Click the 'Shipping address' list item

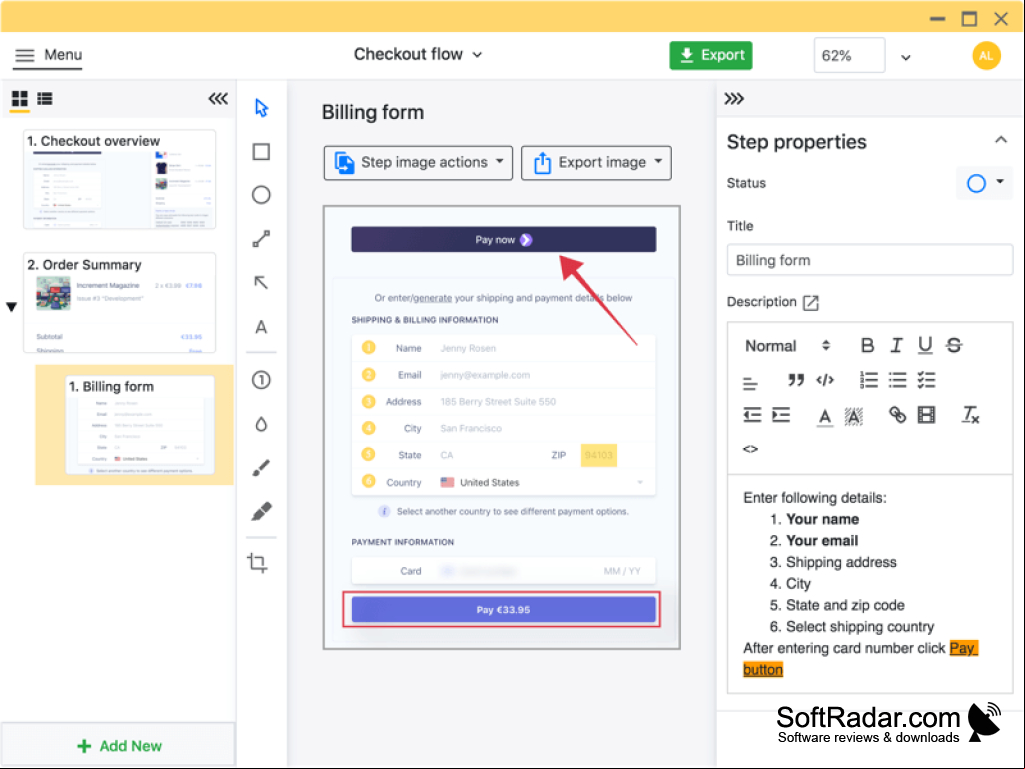click(x=841, y=562)
